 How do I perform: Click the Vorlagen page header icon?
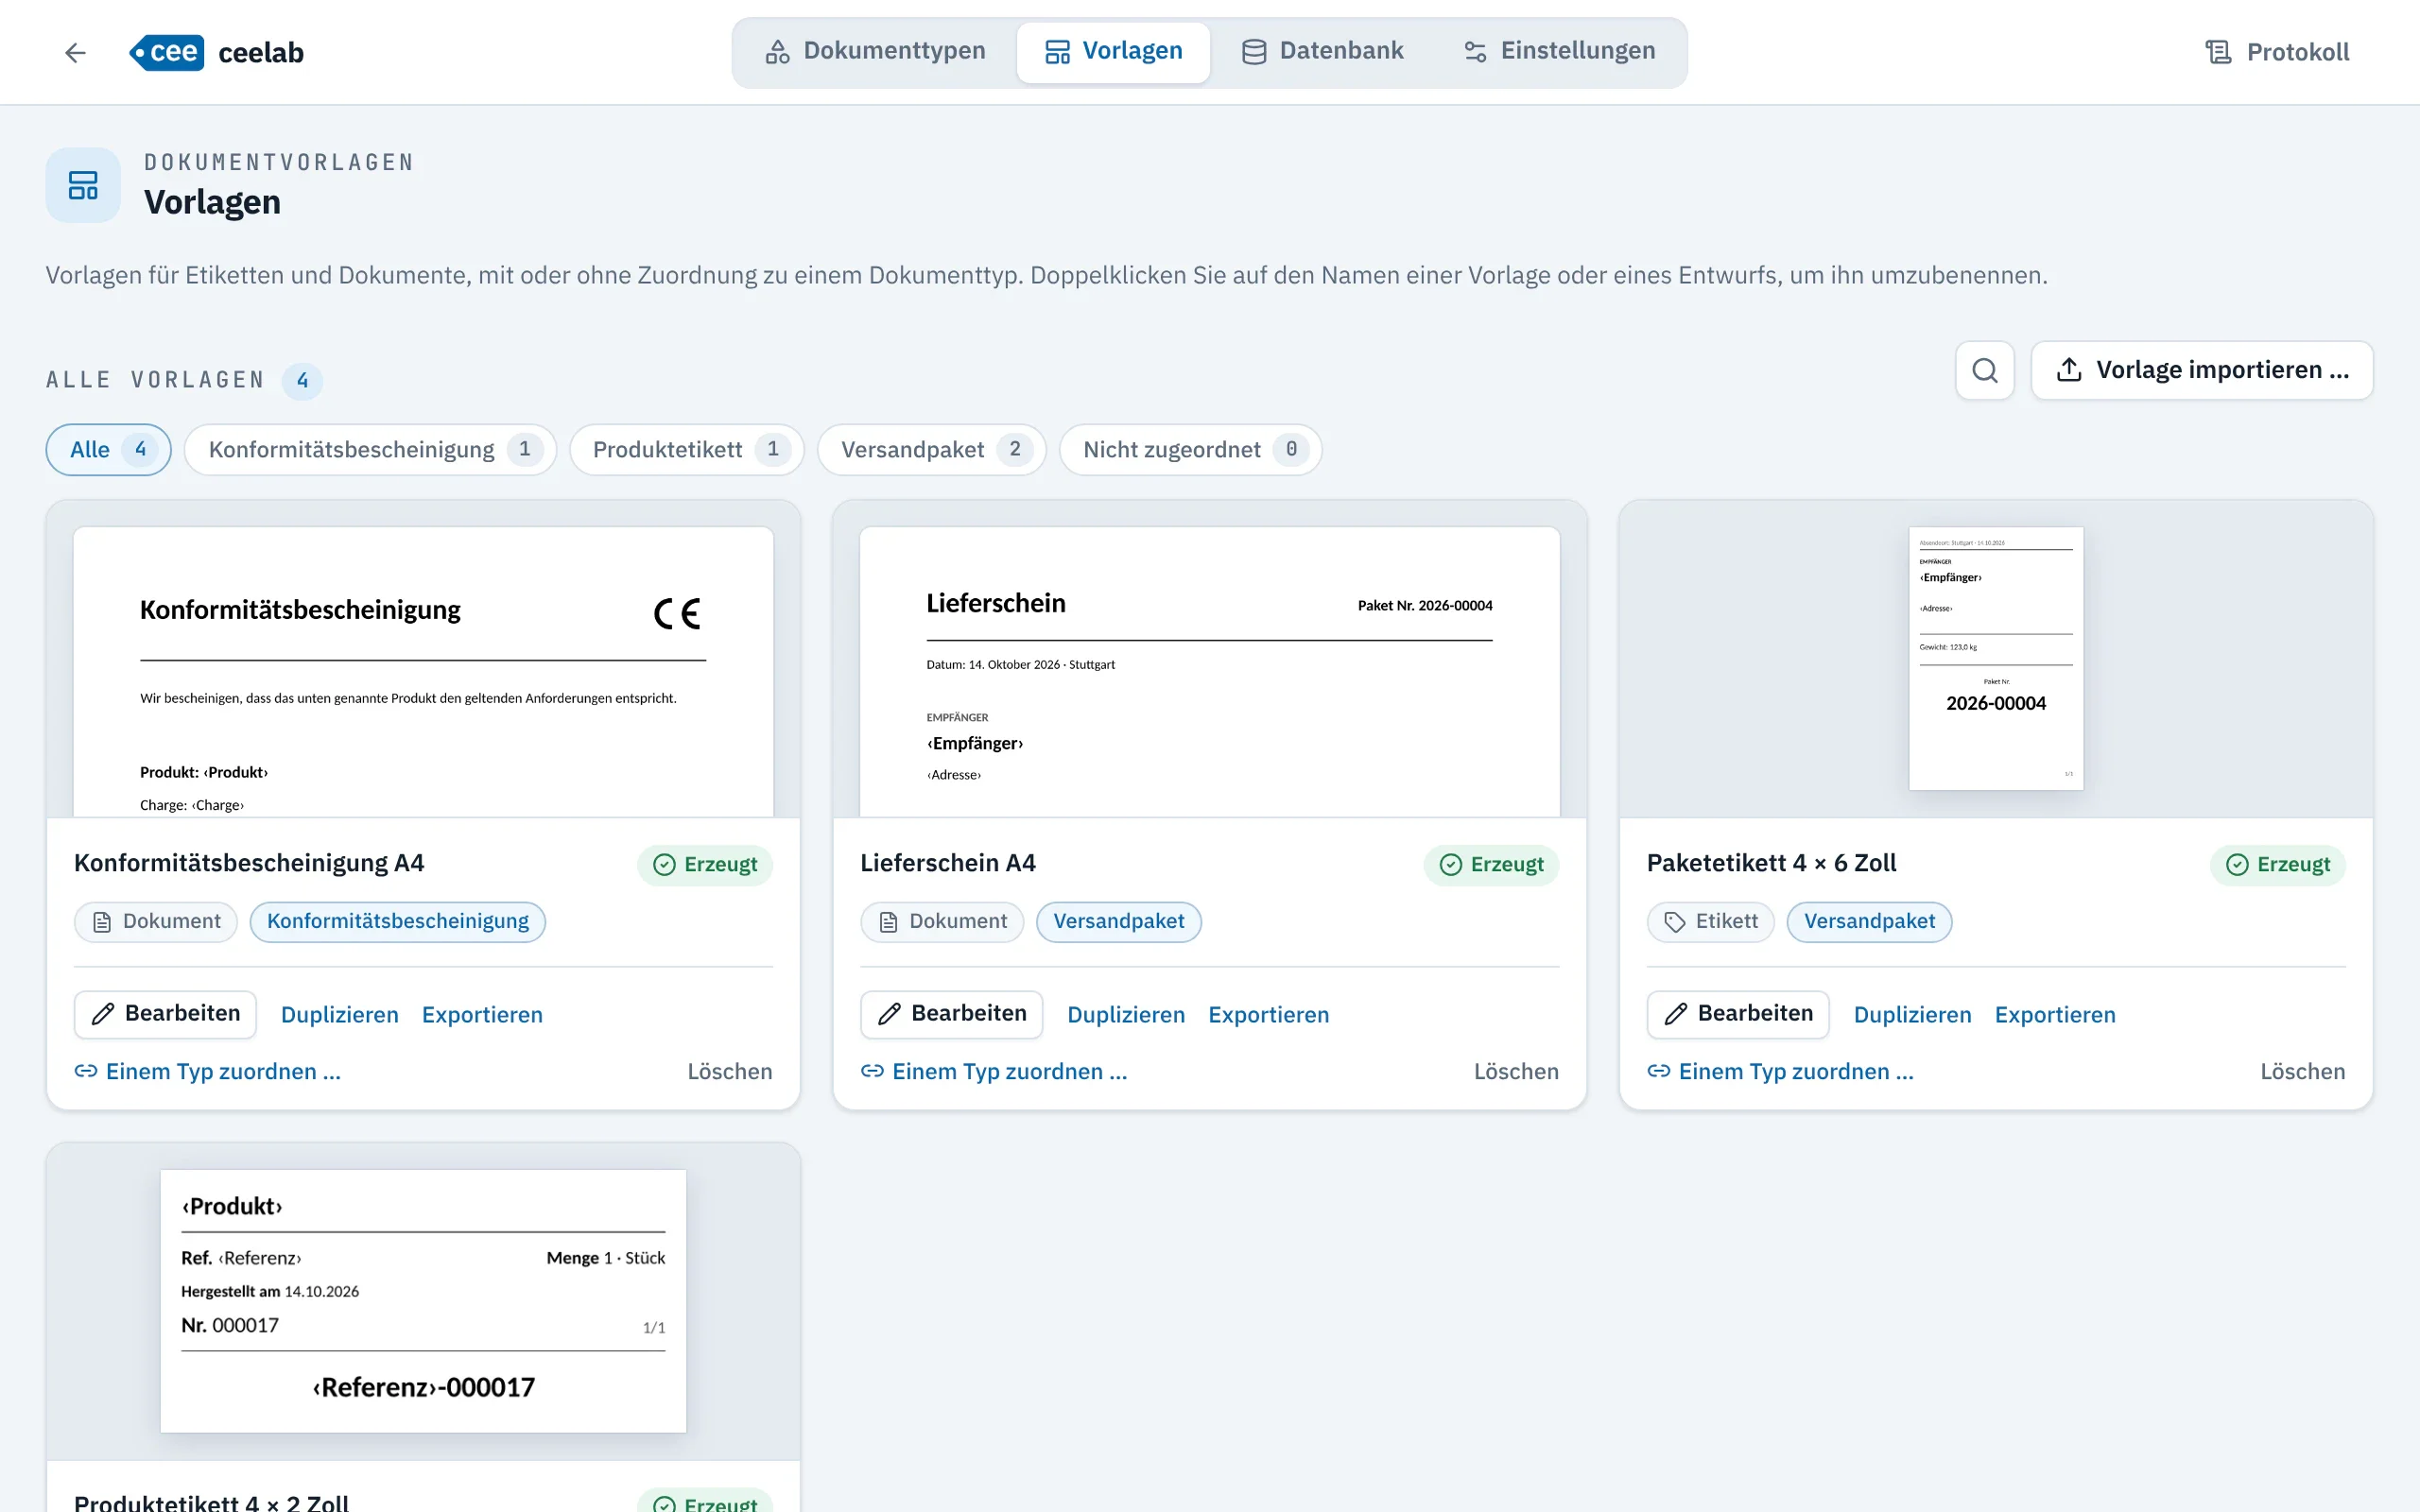tap(83, 185)
